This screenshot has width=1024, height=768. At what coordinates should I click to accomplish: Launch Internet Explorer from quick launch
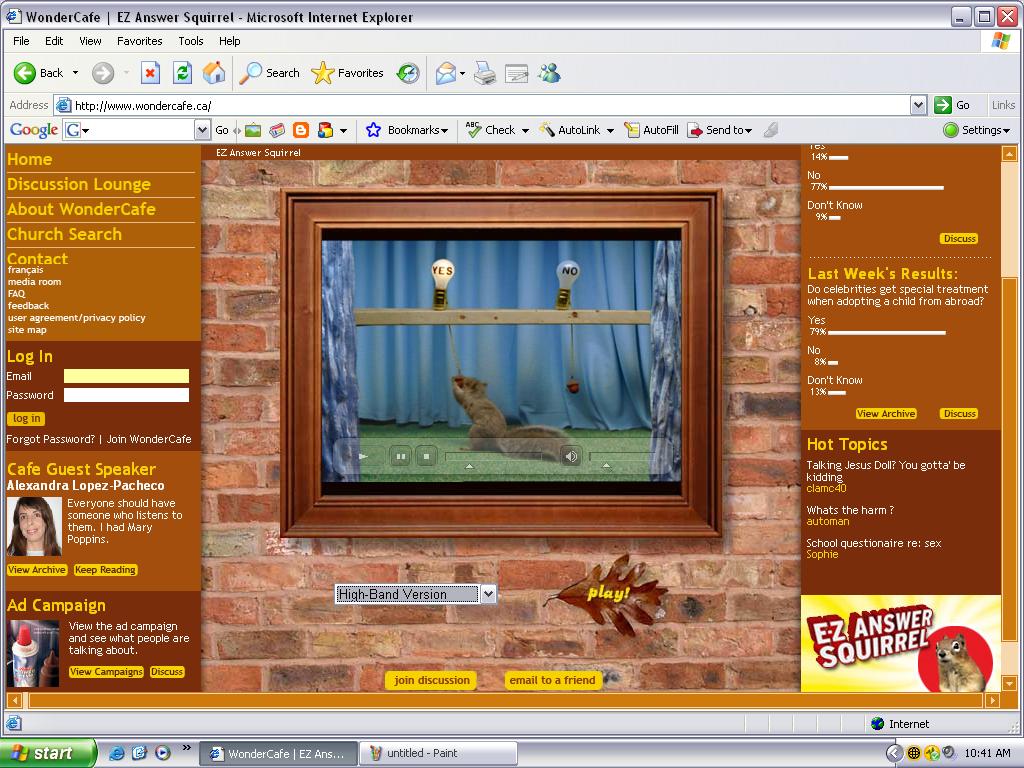116,753
